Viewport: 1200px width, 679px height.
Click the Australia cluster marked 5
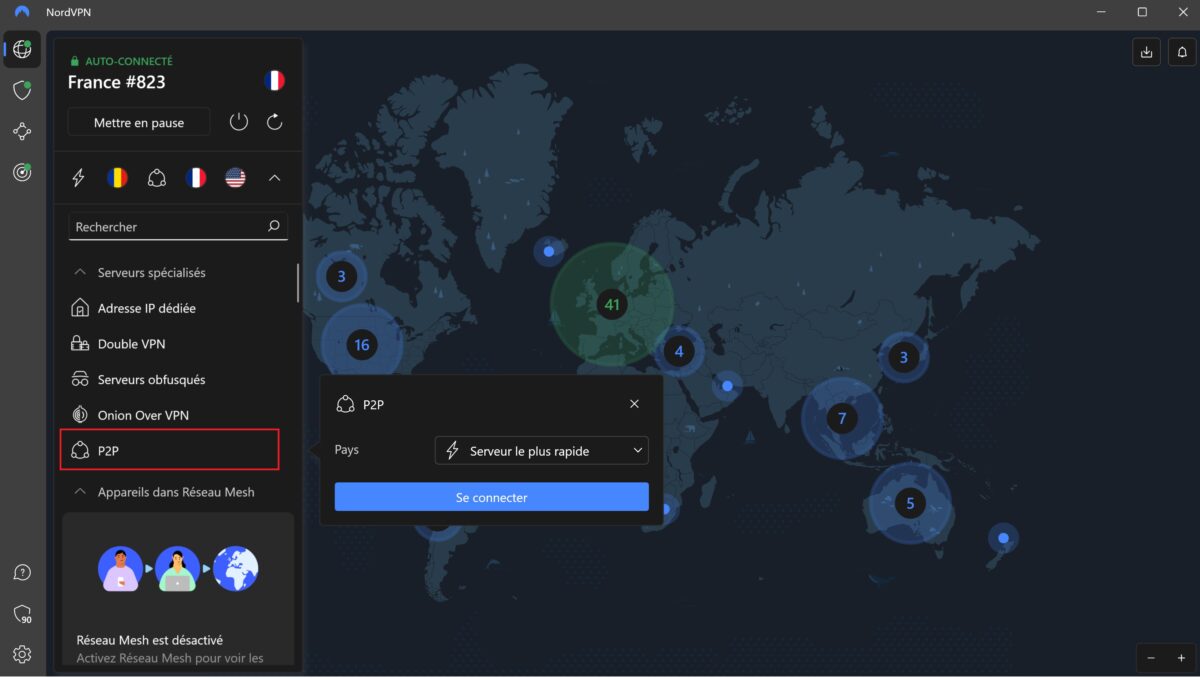[910, 503]
